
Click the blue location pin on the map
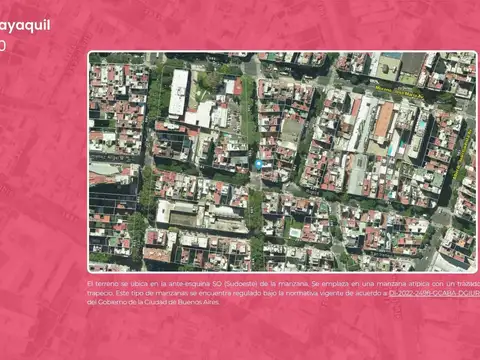(x=258, y=164)
